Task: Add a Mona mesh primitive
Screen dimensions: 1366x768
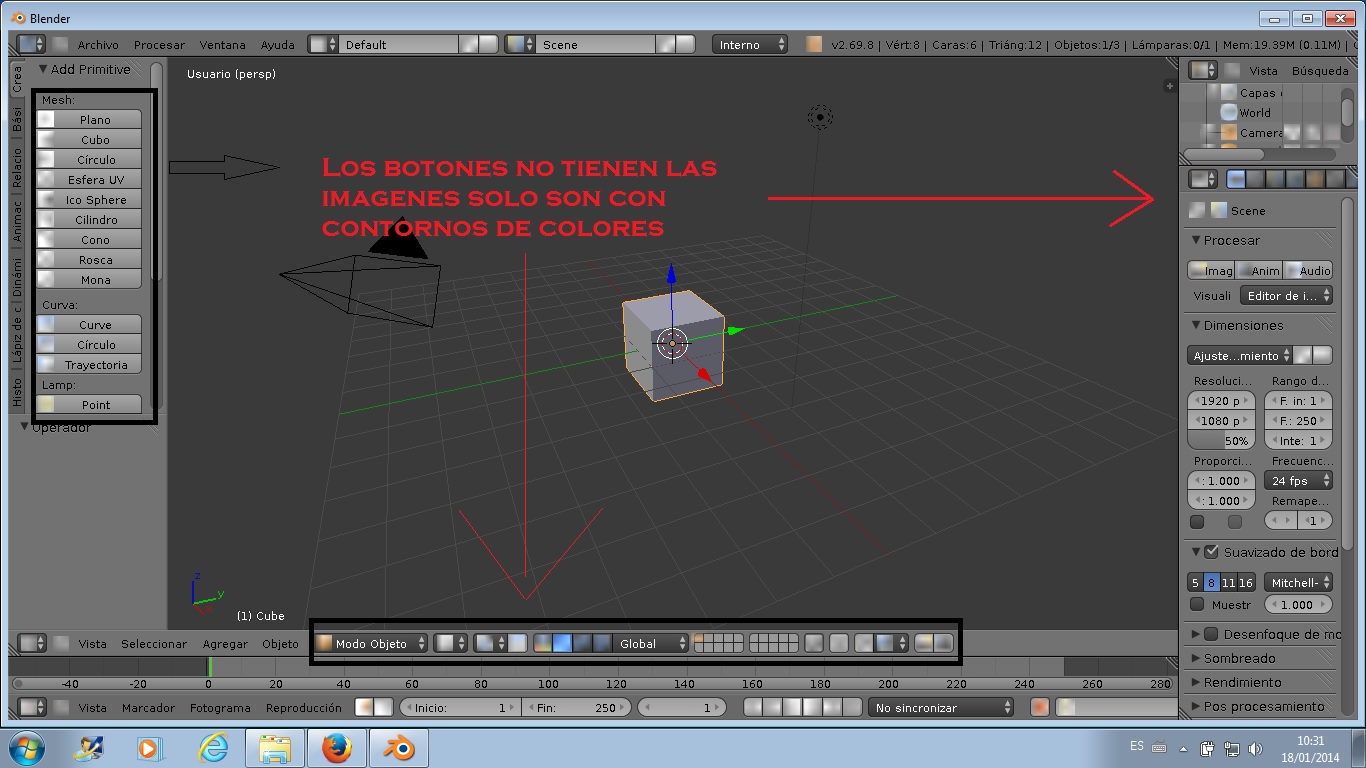Action: pos(89,280)
